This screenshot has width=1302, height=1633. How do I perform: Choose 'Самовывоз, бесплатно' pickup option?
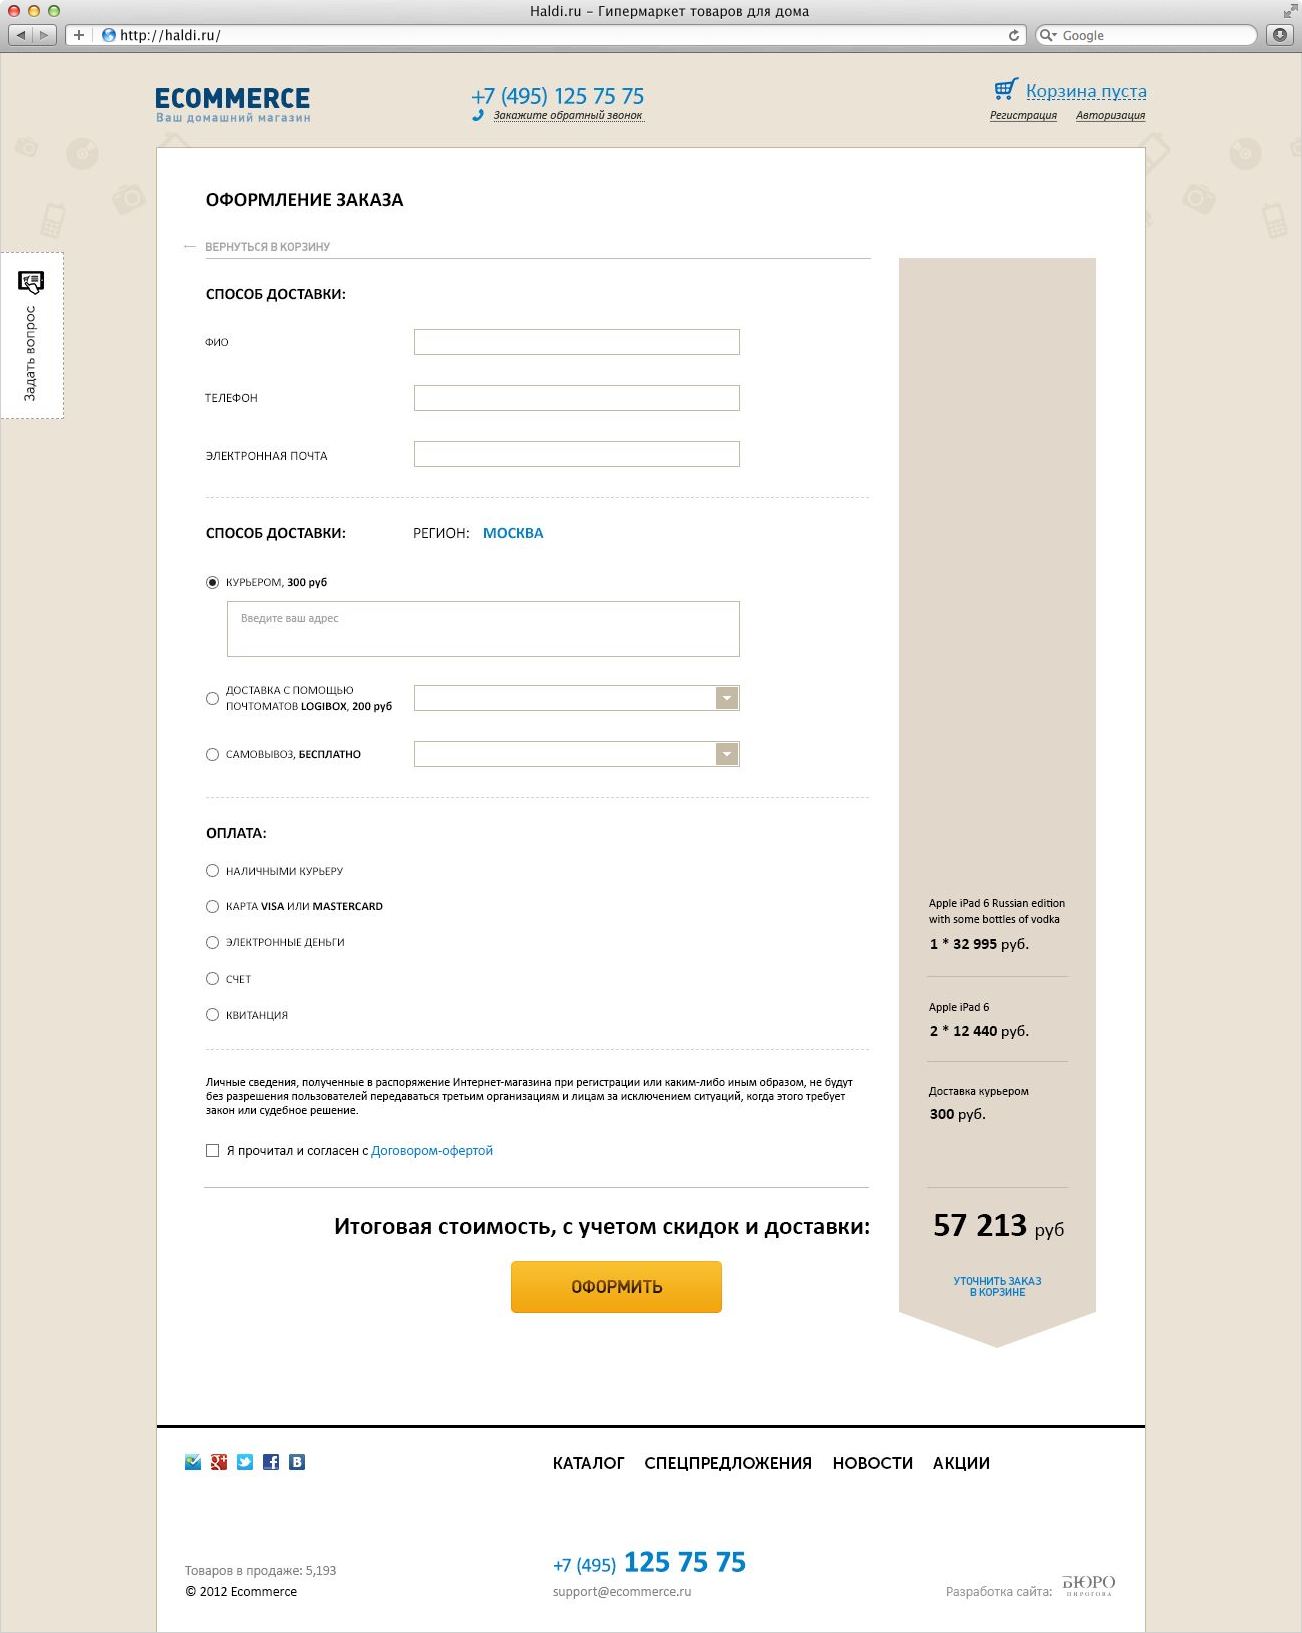(212, 755)
